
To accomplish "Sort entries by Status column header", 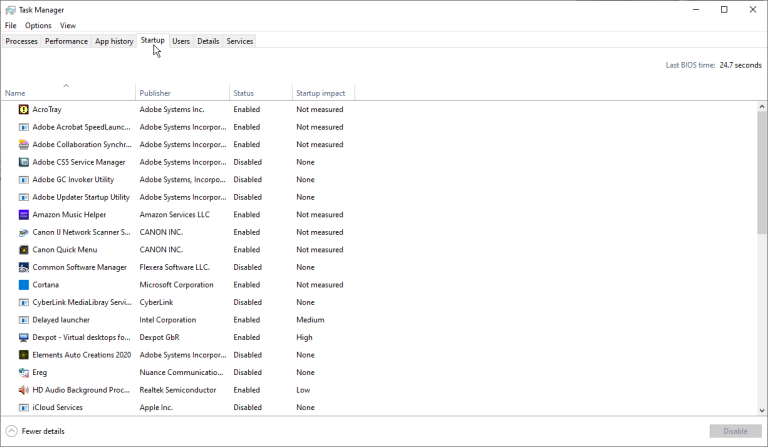I will [x=244, y=93].
